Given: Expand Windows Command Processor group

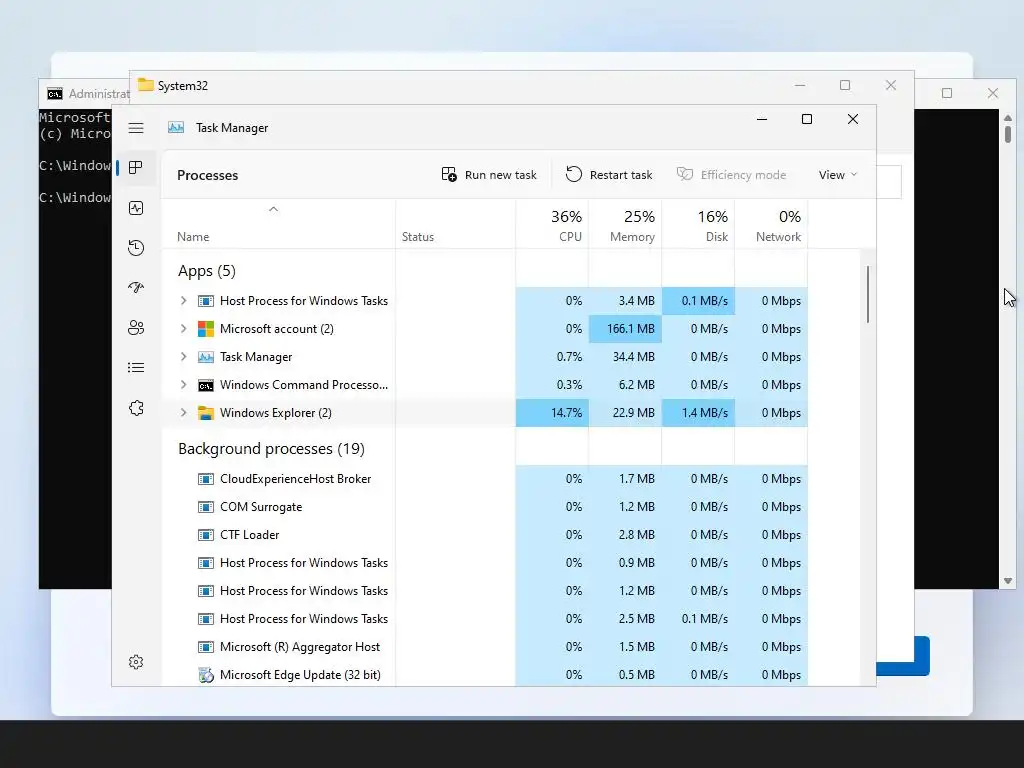Looking at the screenshot, I should pos(184,385).
